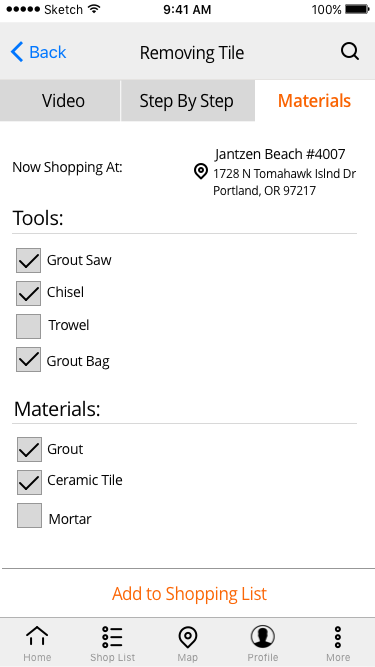Tap Add to Shopping List

[x=189, y=593]
